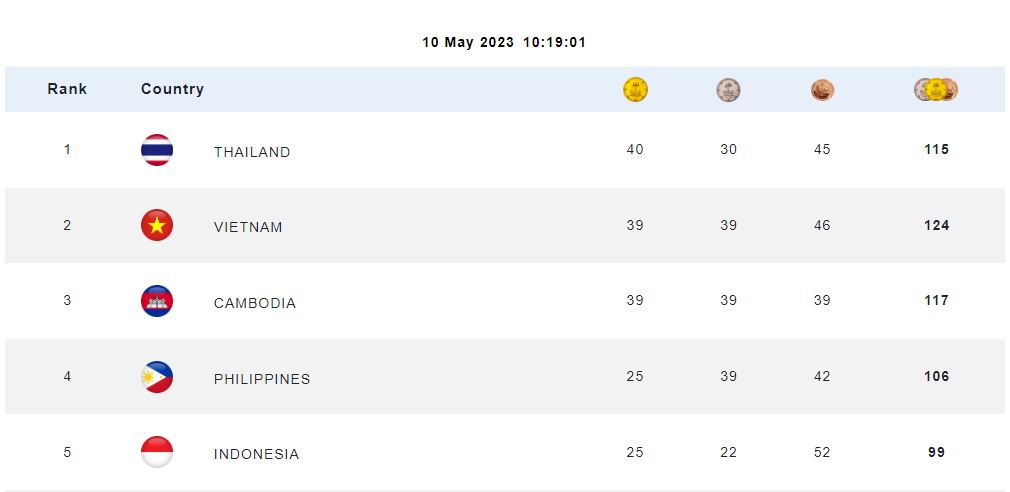Select the Philippines flag icon
The image size is (1010, 492).
[157, 377]
